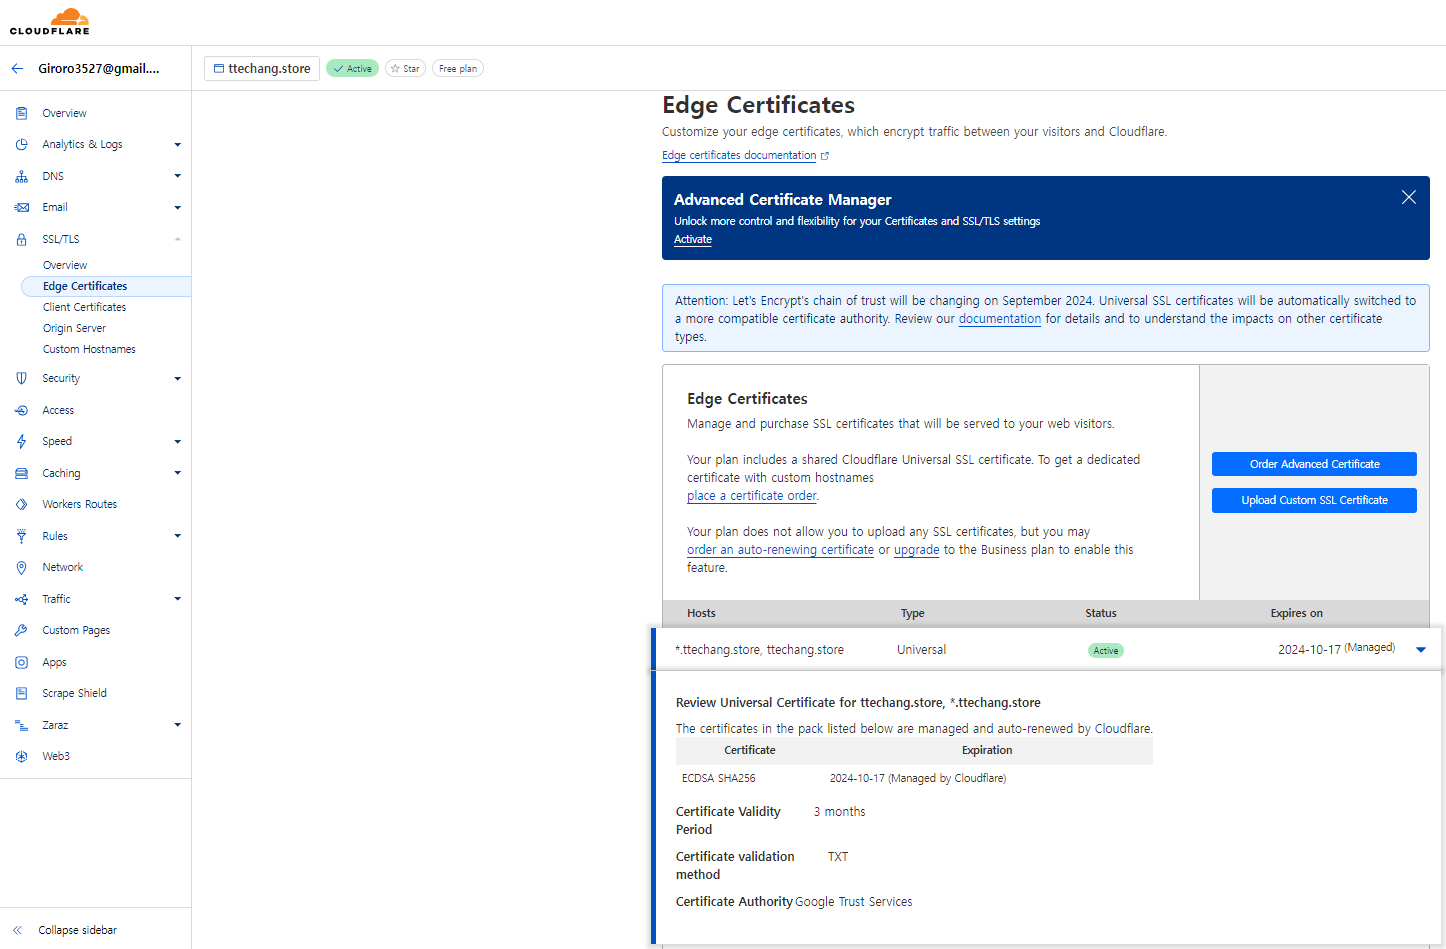Click the Access icon in sidebar
Image resolution: width=1446 pixels, height=949 pixels.
tap(21, 410)
